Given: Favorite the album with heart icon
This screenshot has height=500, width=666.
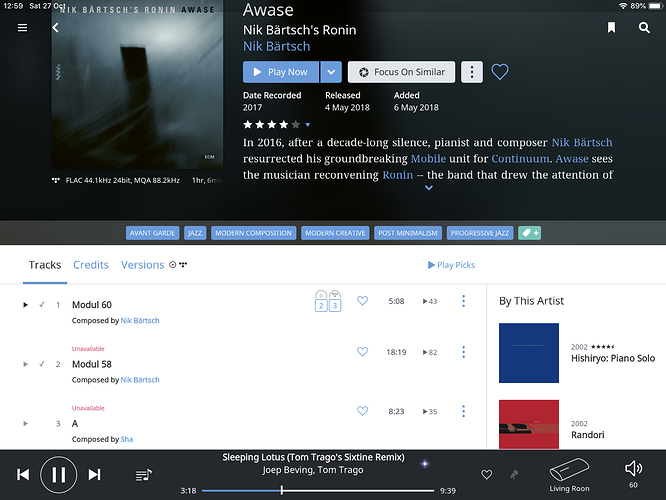Looking at the screenshot, I should (x=500, y=72).
